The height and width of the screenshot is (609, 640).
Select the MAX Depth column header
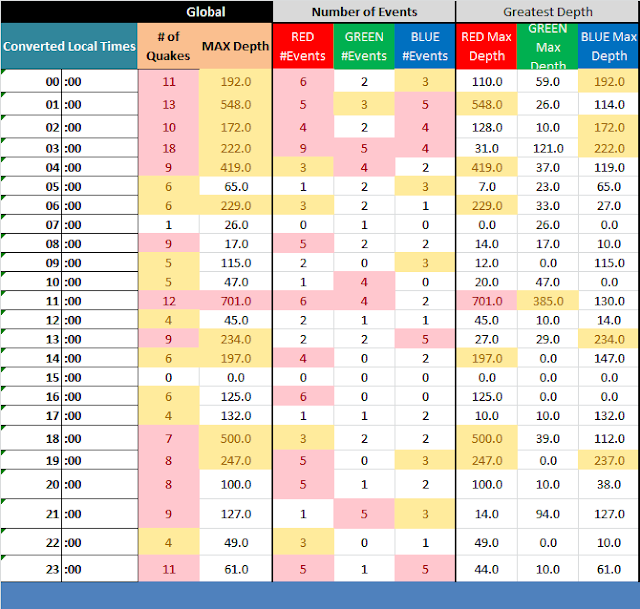click(x=236, y=46)
